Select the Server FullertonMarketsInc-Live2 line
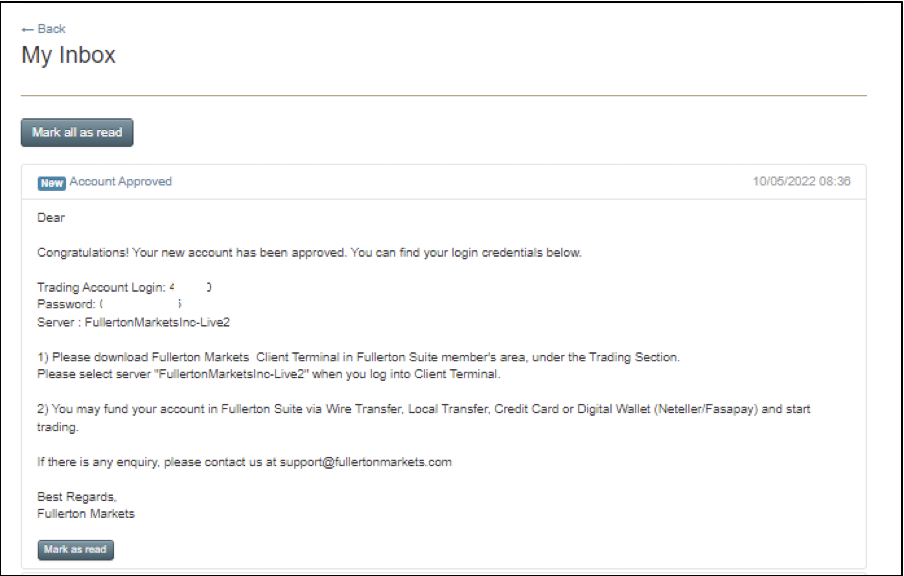The width and height of the screenshot is (904, 576). [x=134, y=322]
